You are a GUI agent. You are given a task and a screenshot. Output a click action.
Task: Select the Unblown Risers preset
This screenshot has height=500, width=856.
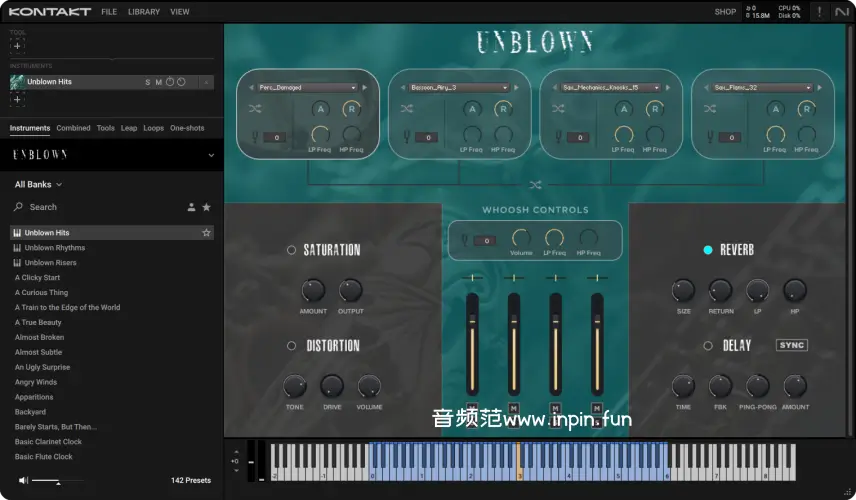point(50,263)
